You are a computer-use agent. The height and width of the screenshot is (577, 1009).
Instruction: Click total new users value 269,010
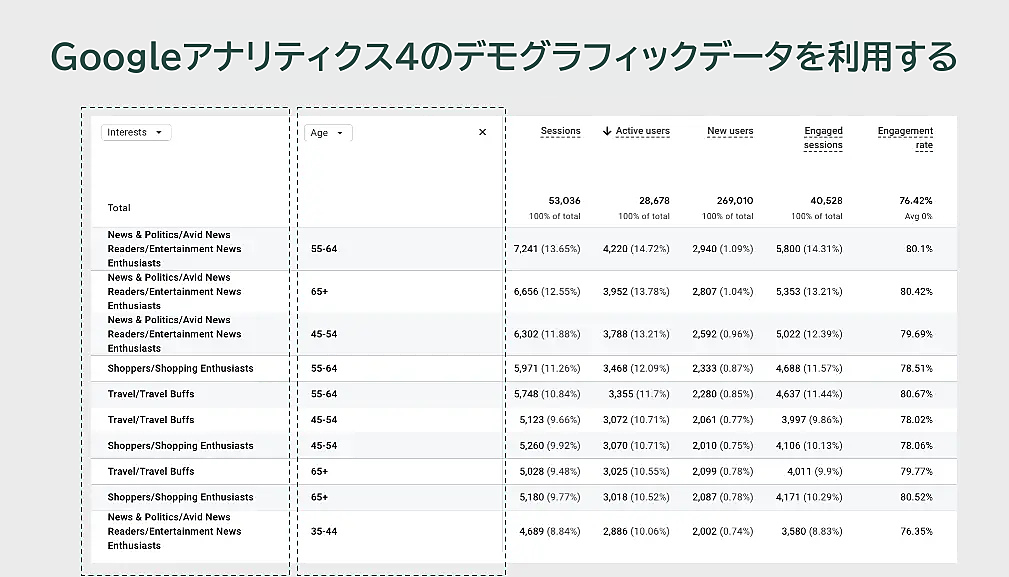tap(735, 201)
